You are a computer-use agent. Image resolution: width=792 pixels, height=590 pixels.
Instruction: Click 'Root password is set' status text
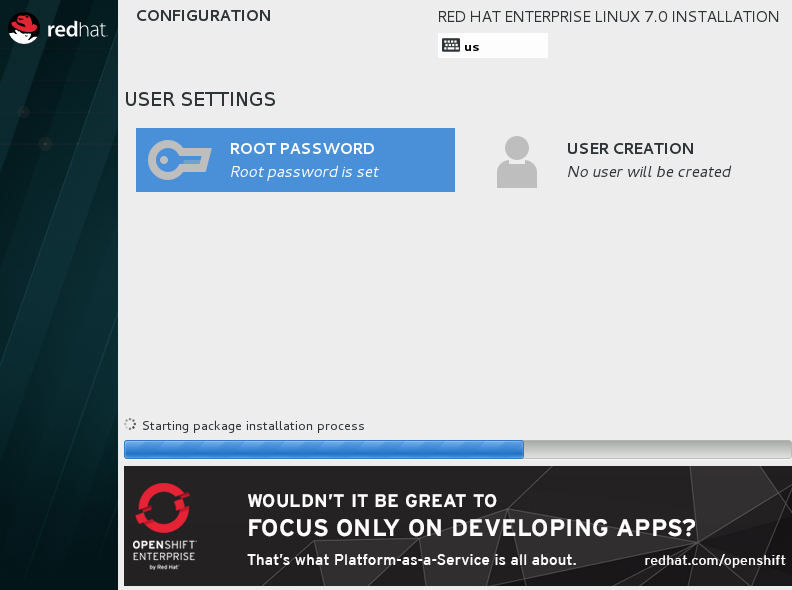[x=304, y=172]
